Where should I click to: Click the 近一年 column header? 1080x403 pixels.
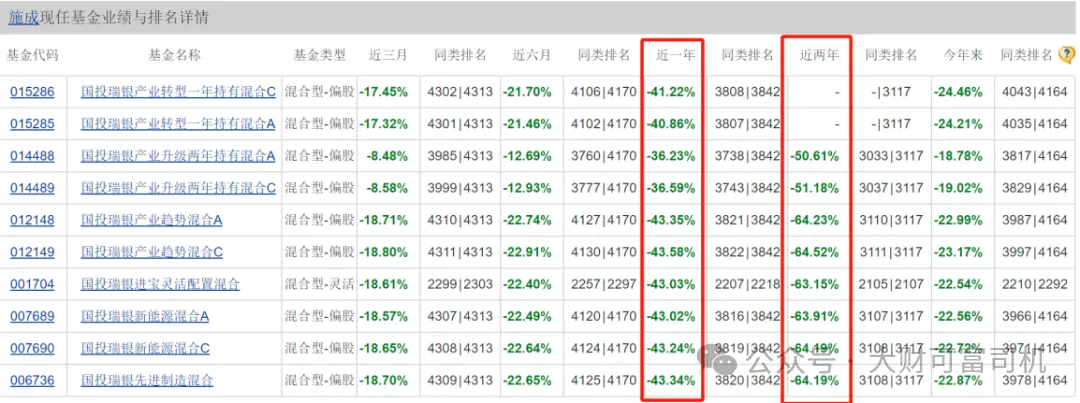pyautogui.click(x=675, y=56)
